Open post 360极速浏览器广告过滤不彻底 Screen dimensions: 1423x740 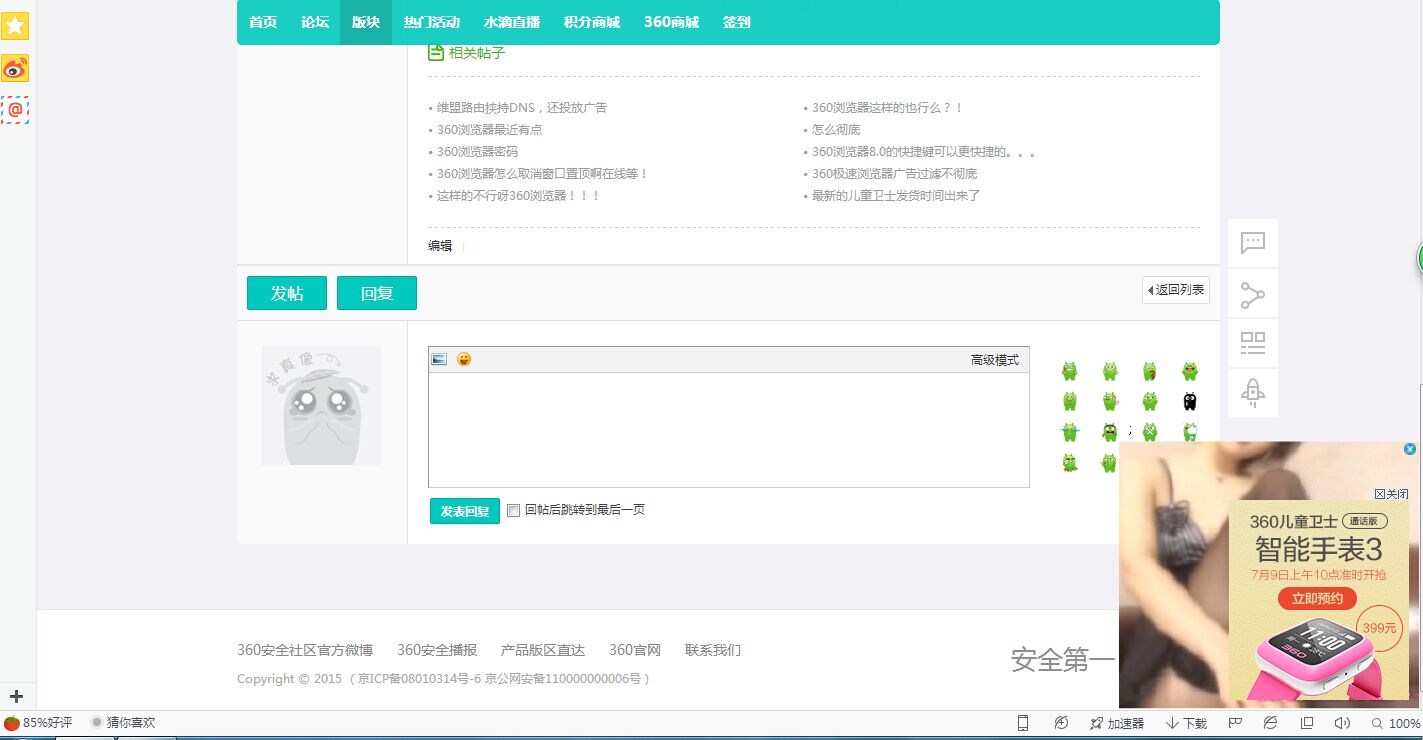895,173
